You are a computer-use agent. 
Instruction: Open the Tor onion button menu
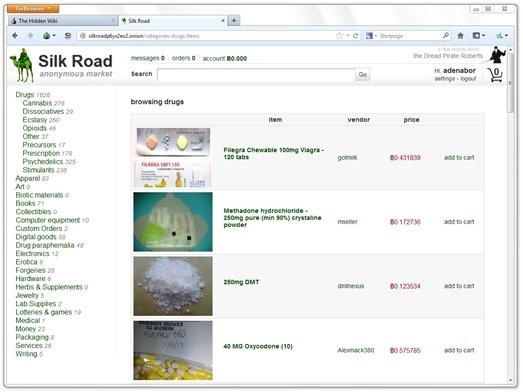(x=49, y=36)
